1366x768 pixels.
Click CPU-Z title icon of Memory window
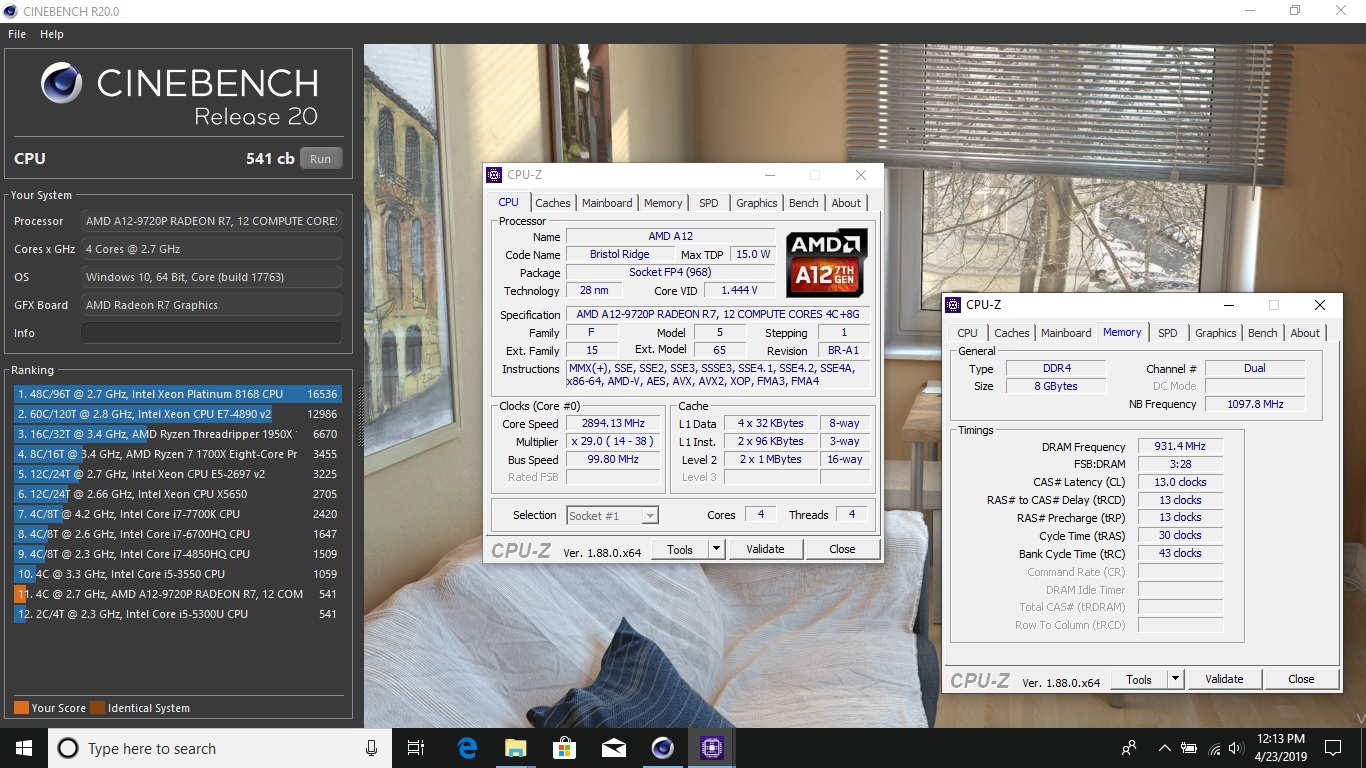(x=953, y=305)
